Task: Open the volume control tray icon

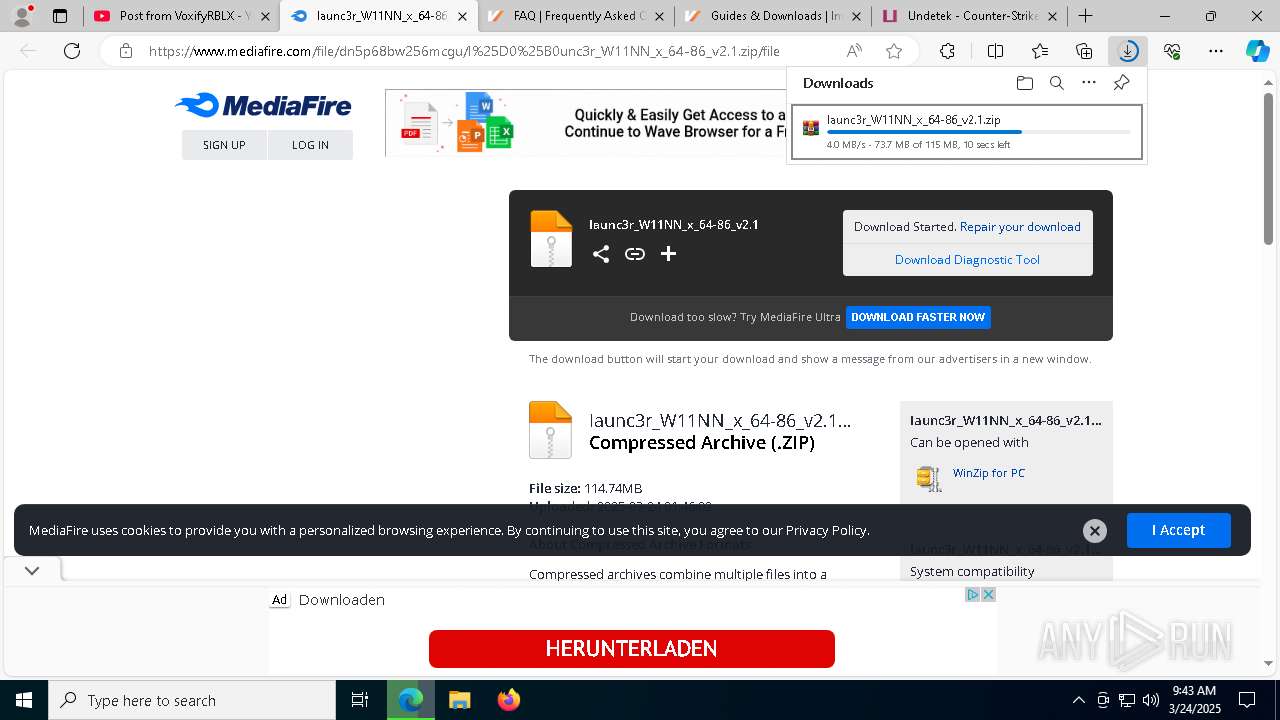Action: click(1151, 700)
